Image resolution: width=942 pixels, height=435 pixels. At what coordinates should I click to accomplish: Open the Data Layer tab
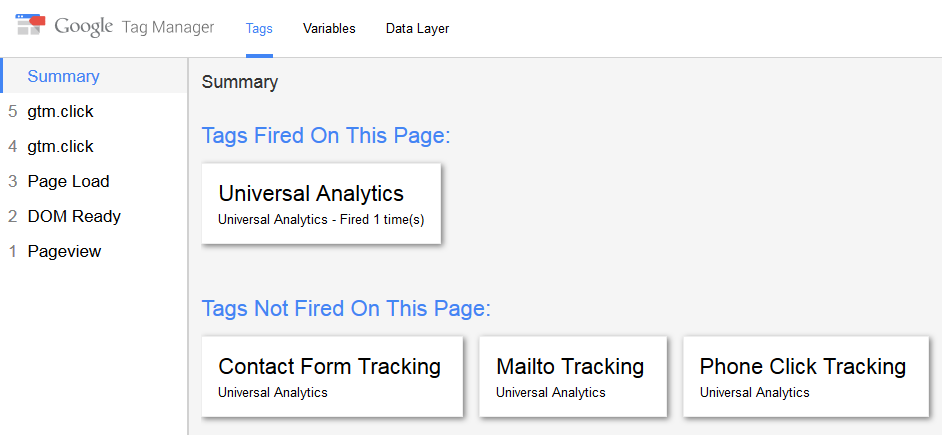[x=418, y=28]
